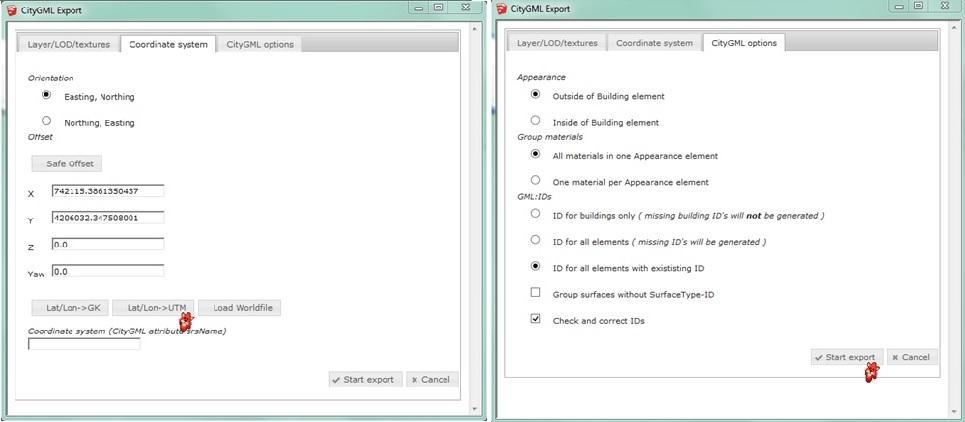Start export in left CityGML window
Image resolution: width=965 pixels, height=422 pixels.
pyautogui.click(x=366, y=380)
